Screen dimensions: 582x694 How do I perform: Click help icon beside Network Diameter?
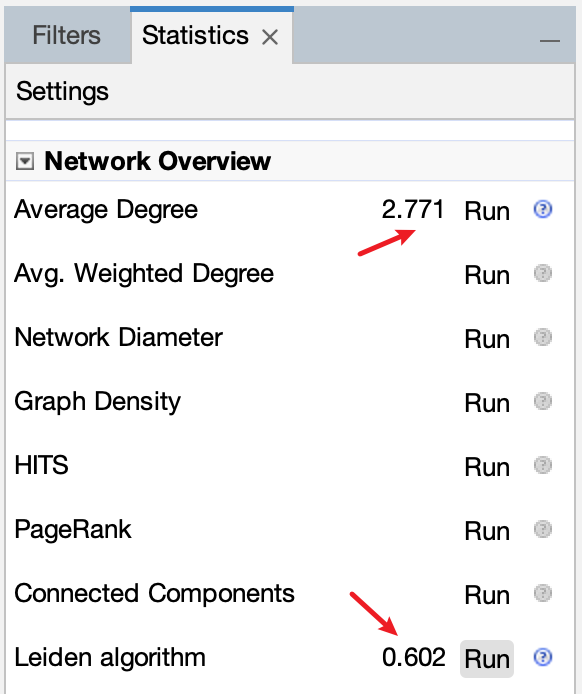543,337
